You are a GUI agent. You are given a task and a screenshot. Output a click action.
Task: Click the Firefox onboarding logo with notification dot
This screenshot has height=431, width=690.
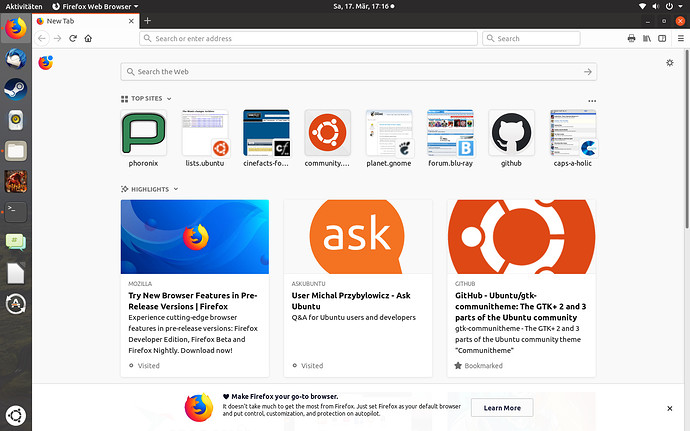coord(45,63)
